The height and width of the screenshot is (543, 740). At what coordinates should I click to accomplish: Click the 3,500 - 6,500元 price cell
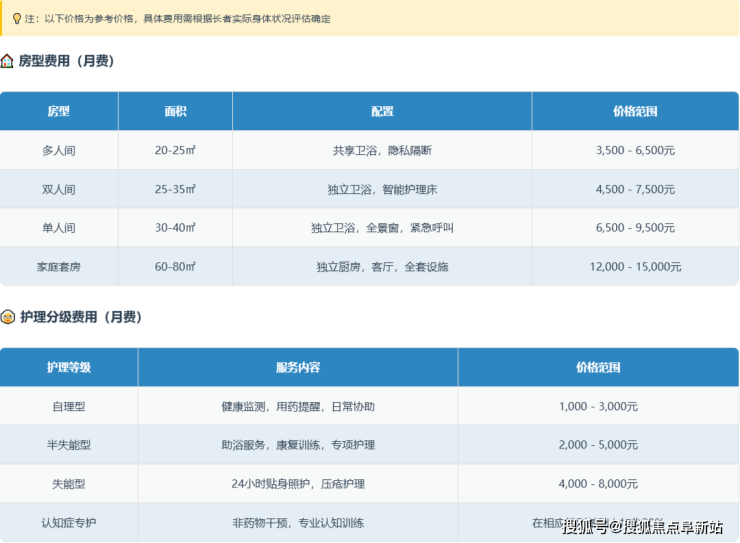[635, 150]
